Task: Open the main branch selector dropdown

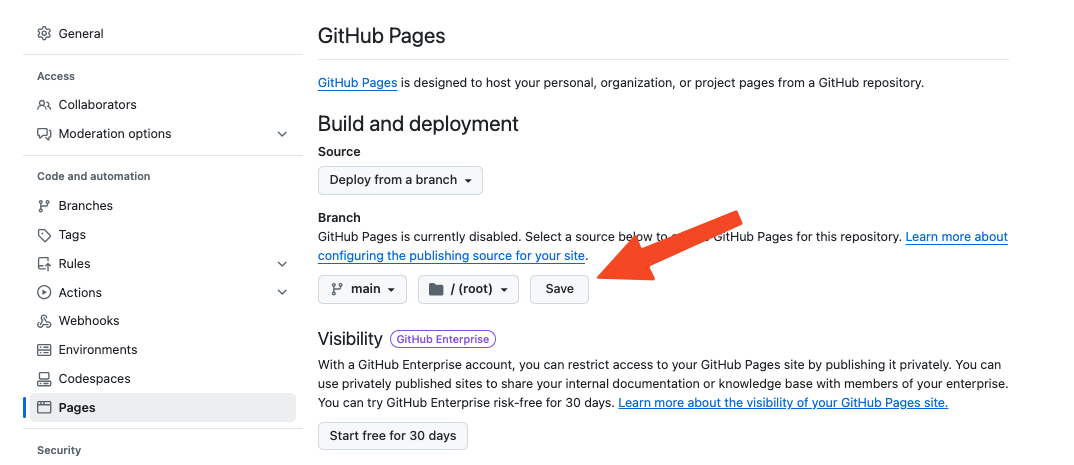Action: [x=362, y=289]
